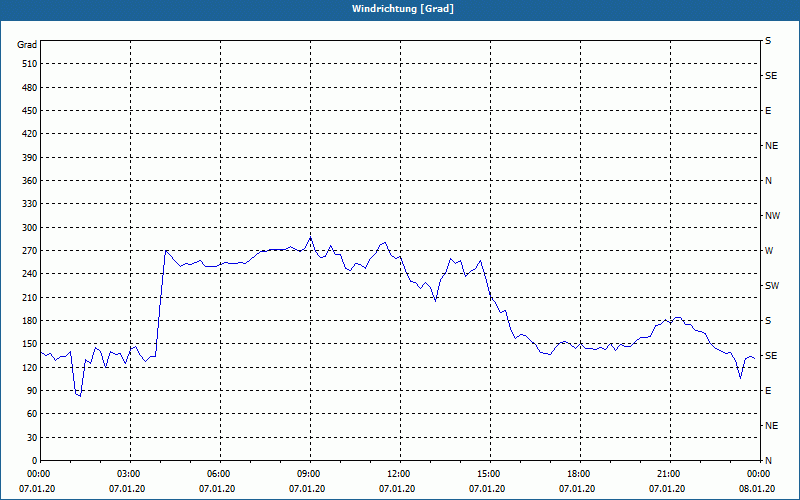Click the E compass label at 90 gridline

point(768,391)
